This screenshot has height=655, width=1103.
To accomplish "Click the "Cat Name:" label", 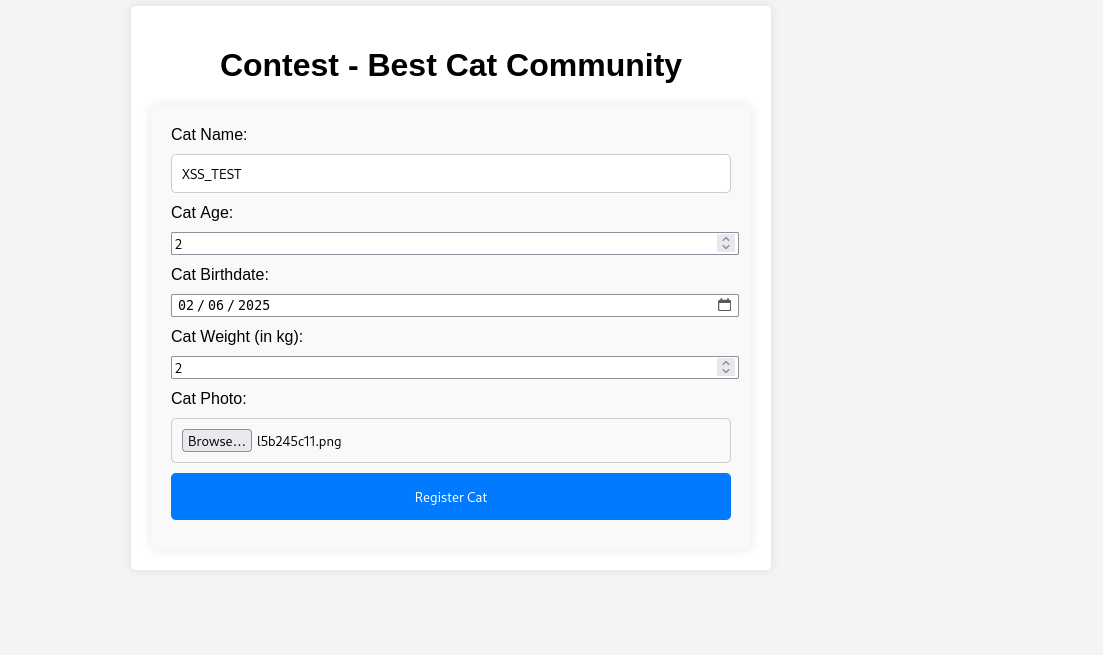I will [209, 135].
